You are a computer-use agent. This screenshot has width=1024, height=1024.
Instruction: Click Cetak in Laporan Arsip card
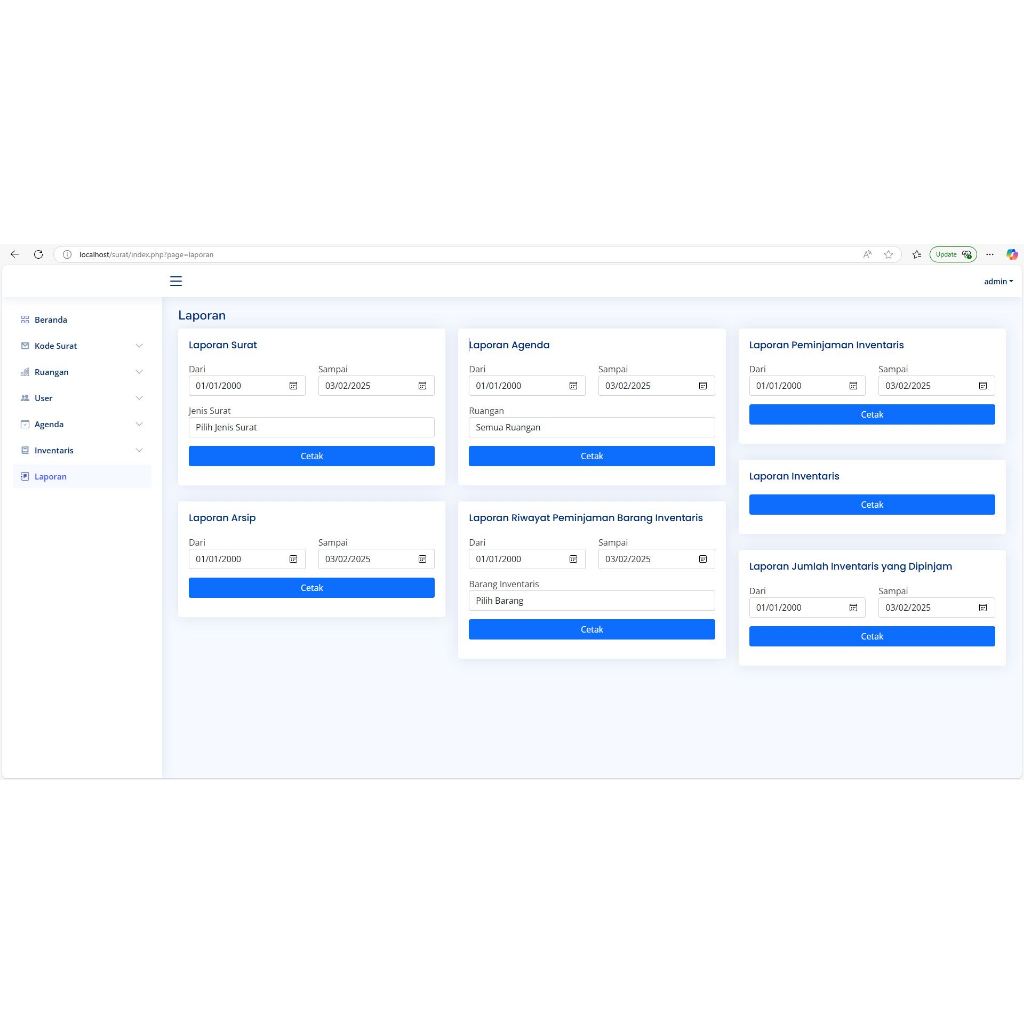coord(312,588)
